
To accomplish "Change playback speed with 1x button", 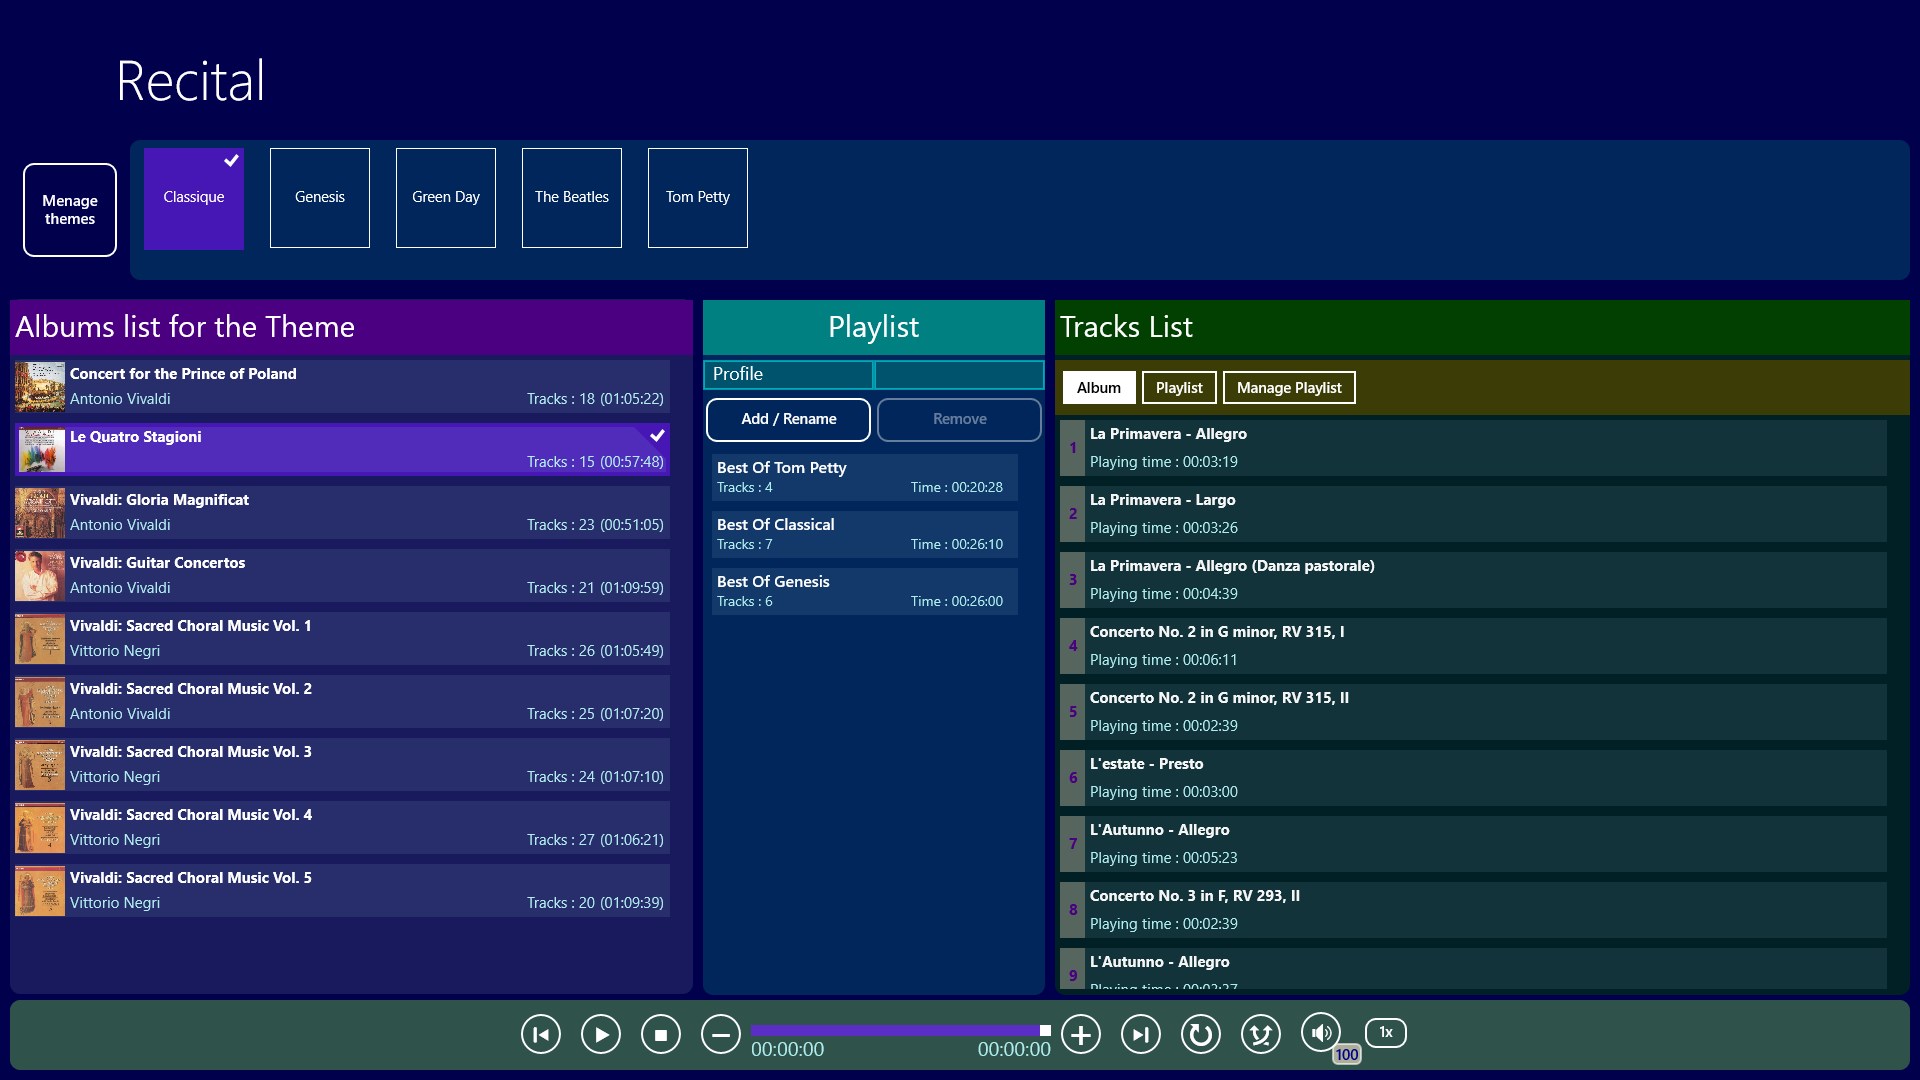I will pos(1386,1033).
